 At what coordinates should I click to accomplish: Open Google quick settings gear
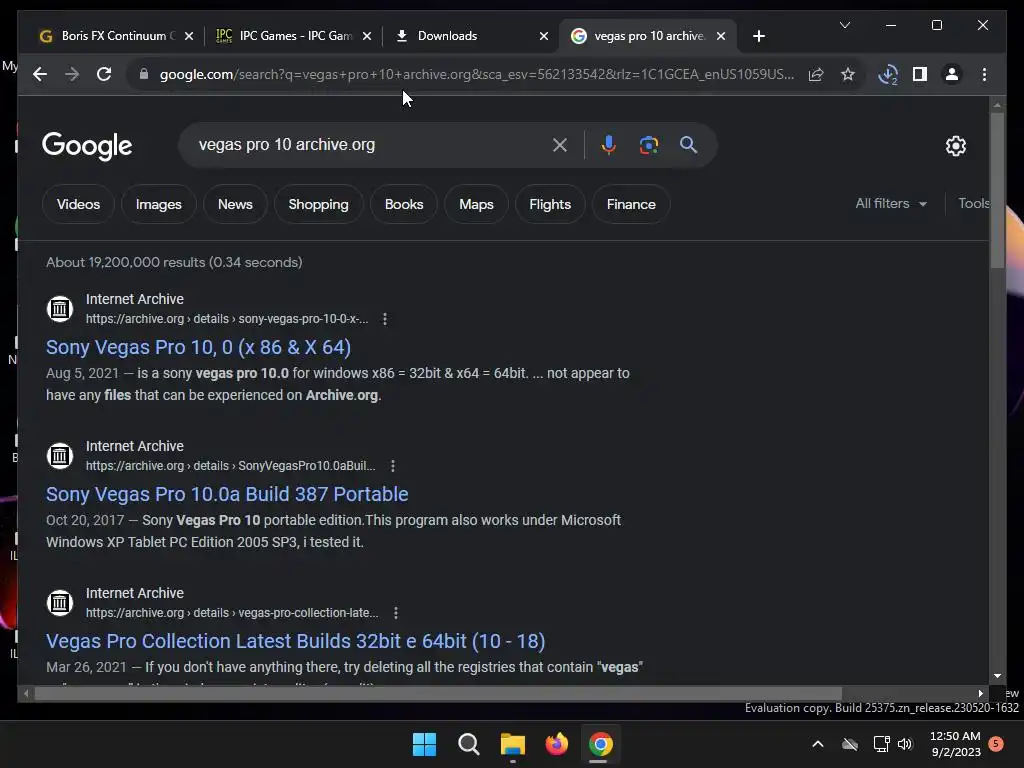[955, 146]
